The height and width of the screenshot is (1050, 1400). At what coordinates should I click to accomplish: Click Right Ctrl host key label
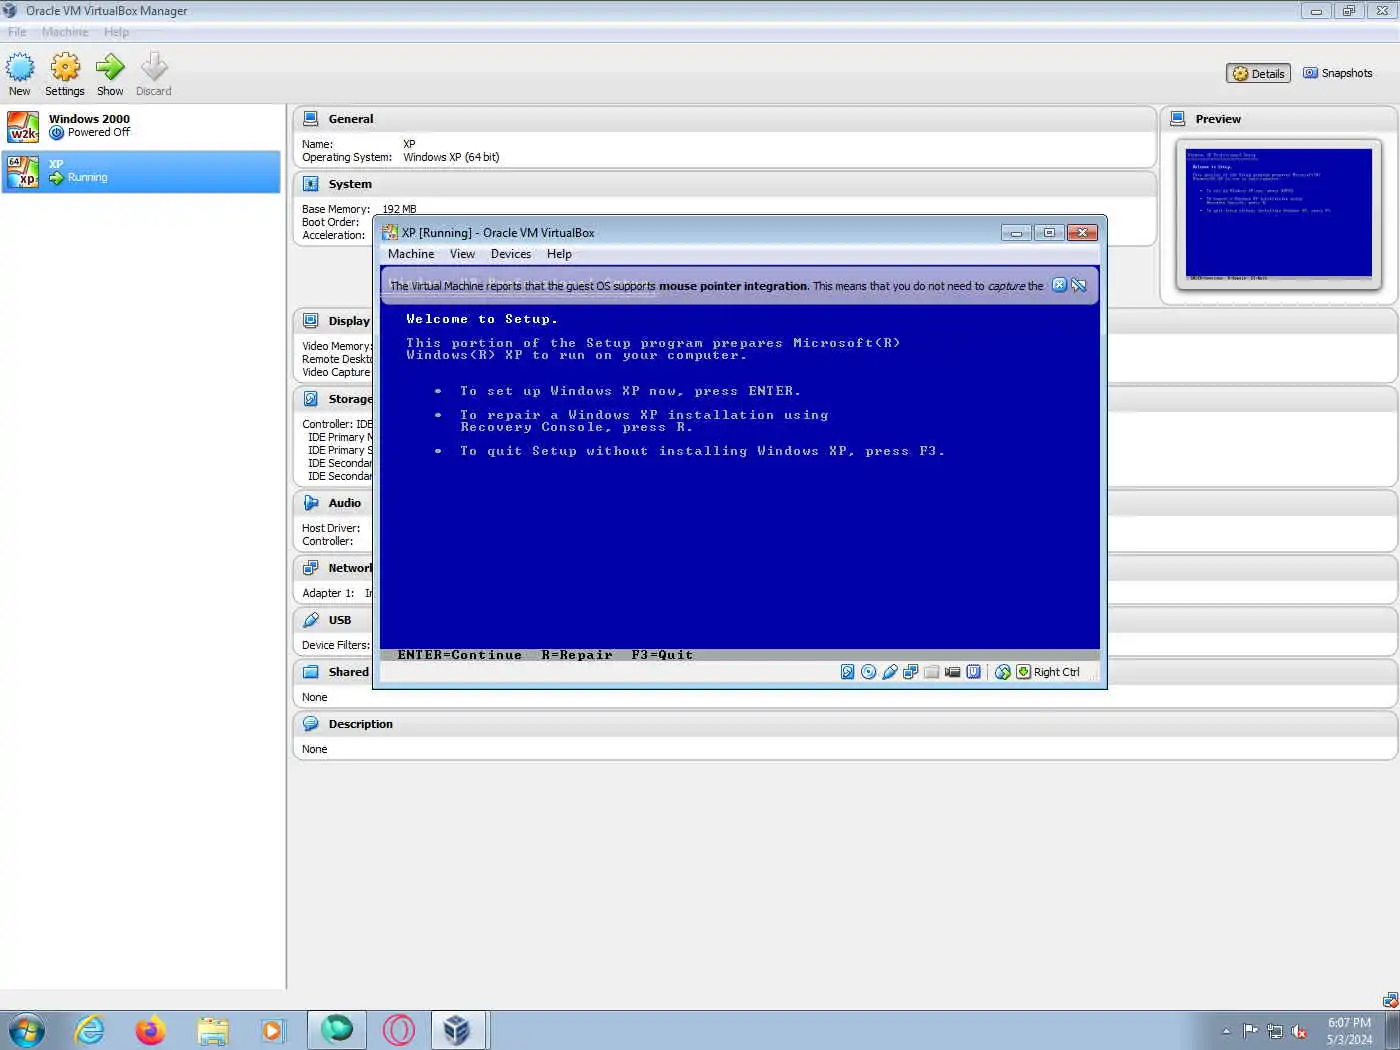point(1057,672)
